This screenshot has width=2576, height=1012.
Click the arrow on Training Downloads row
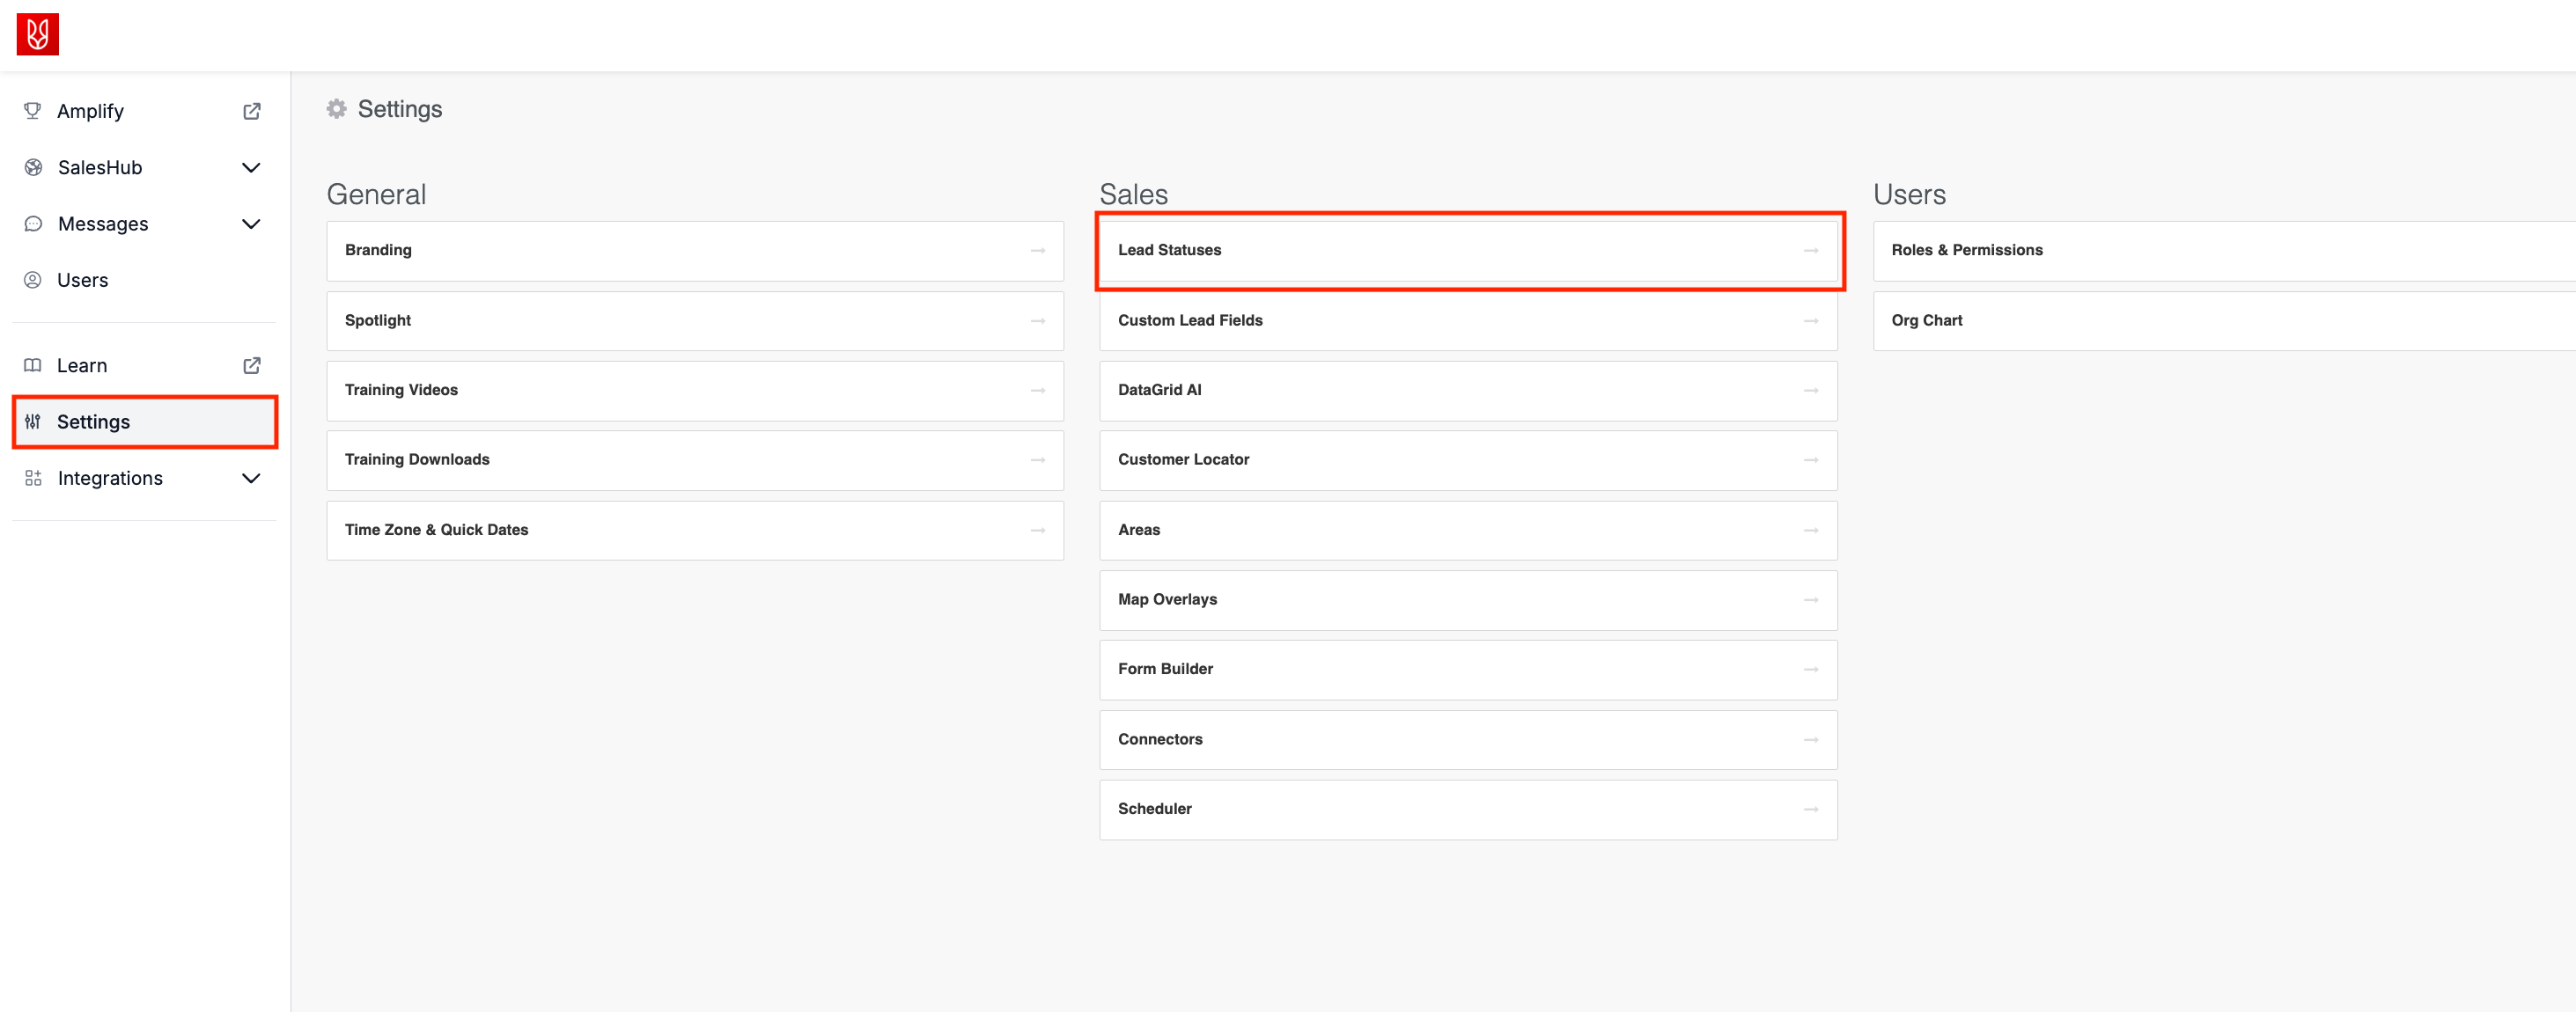tap(1038, 460)
